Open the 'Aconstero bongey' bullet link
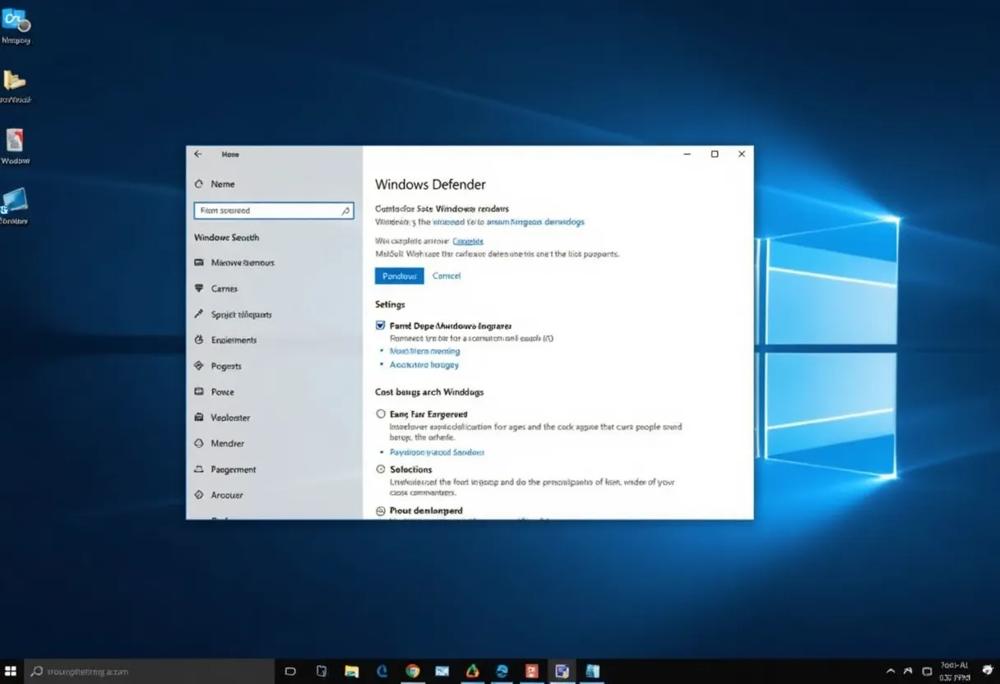1000x684 pixels. 424,365
